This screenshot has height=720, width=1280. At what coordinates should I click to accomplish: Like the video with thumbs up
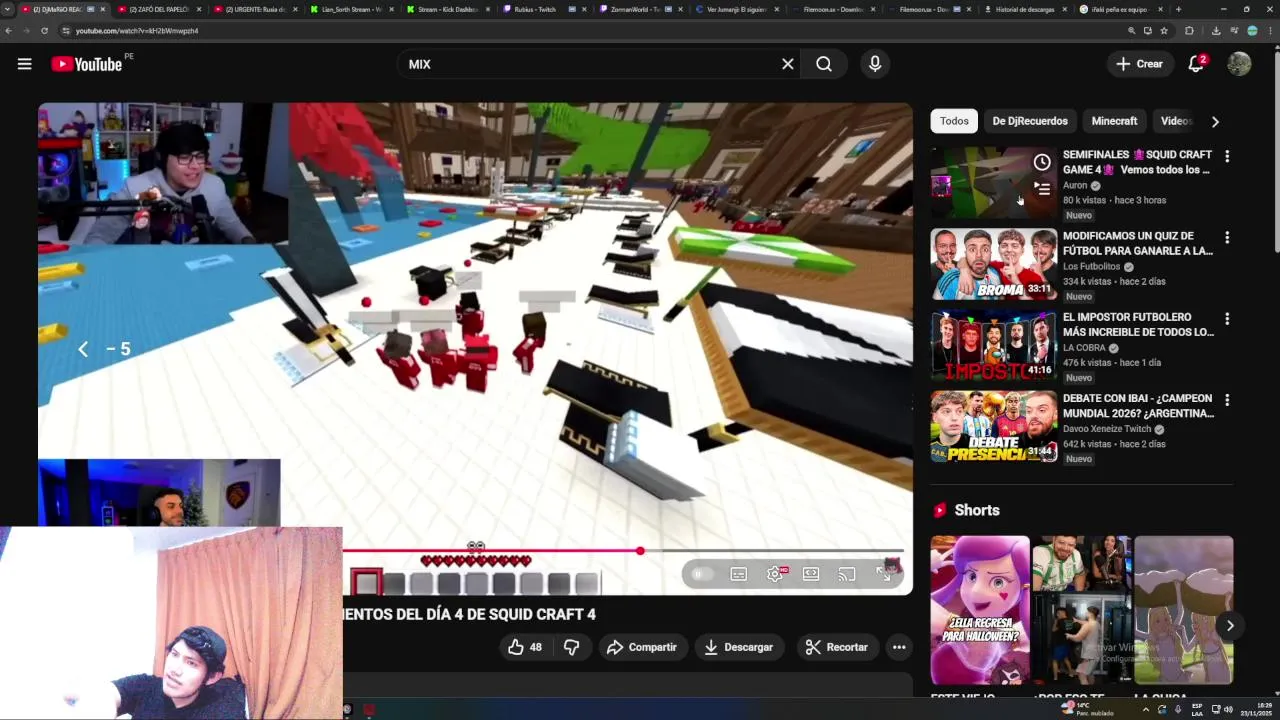(x=525, y=647)
